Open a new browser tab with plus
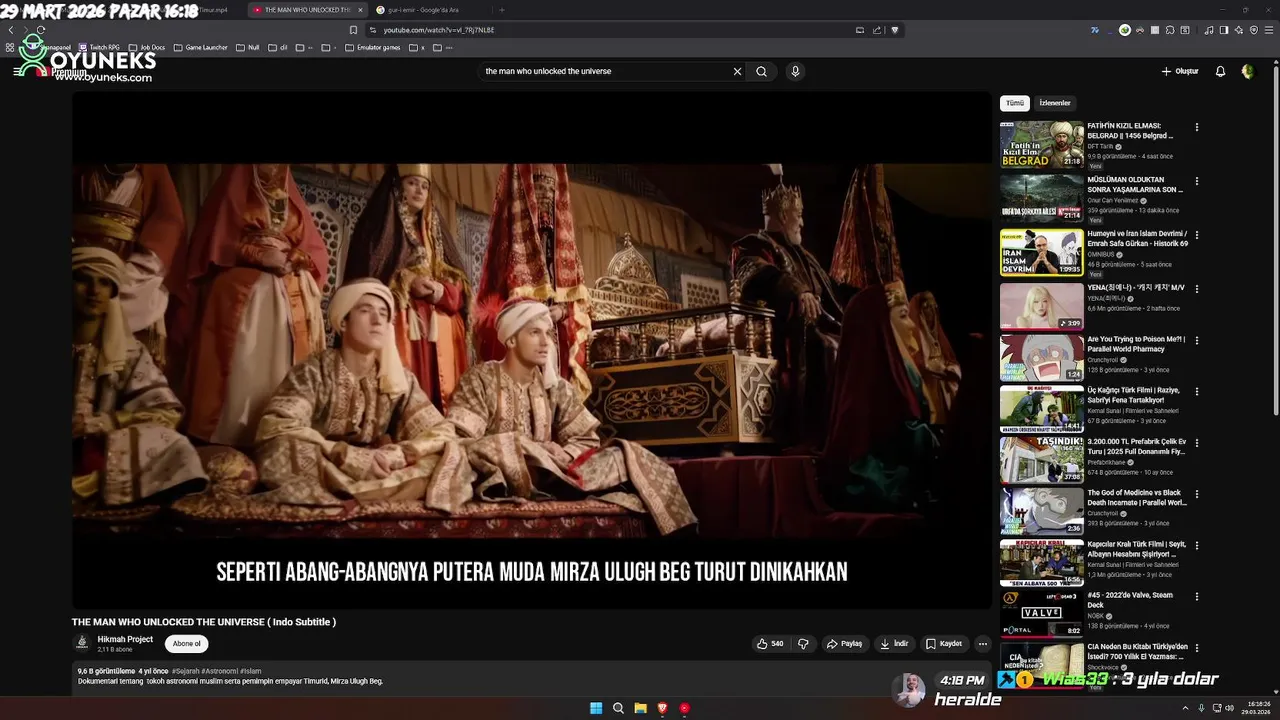This screenshot has width=1280, height=720. (501, 10)
